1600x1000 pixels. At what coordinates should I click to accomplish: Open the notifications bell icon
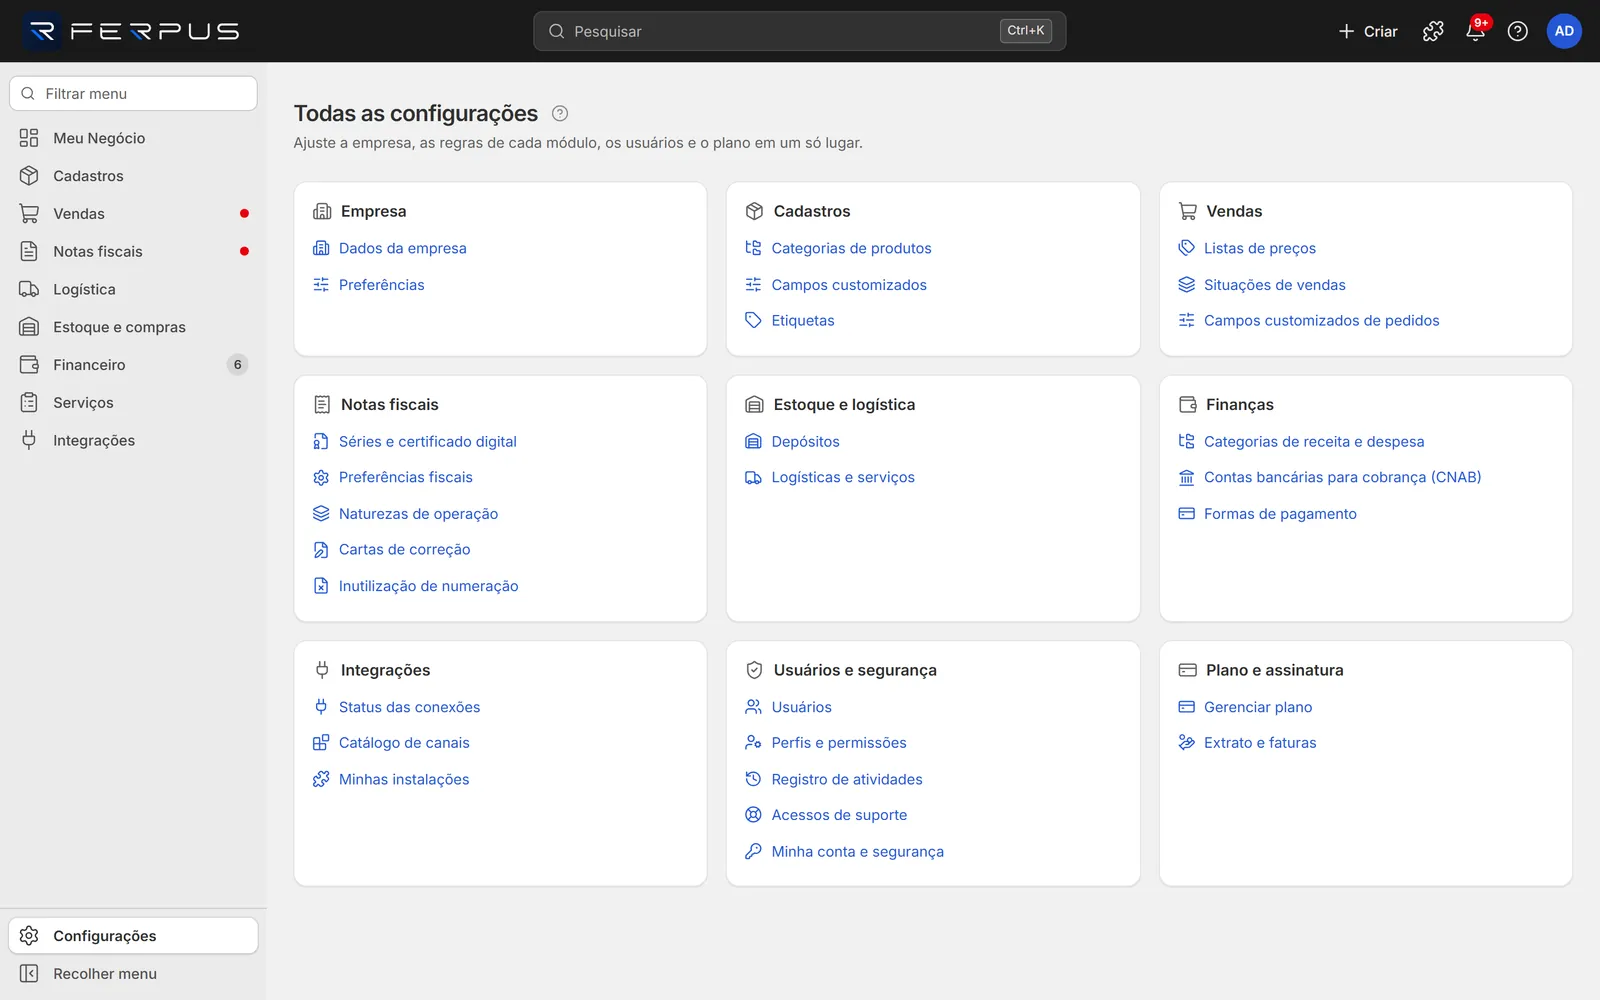(x=1475, y=31)
